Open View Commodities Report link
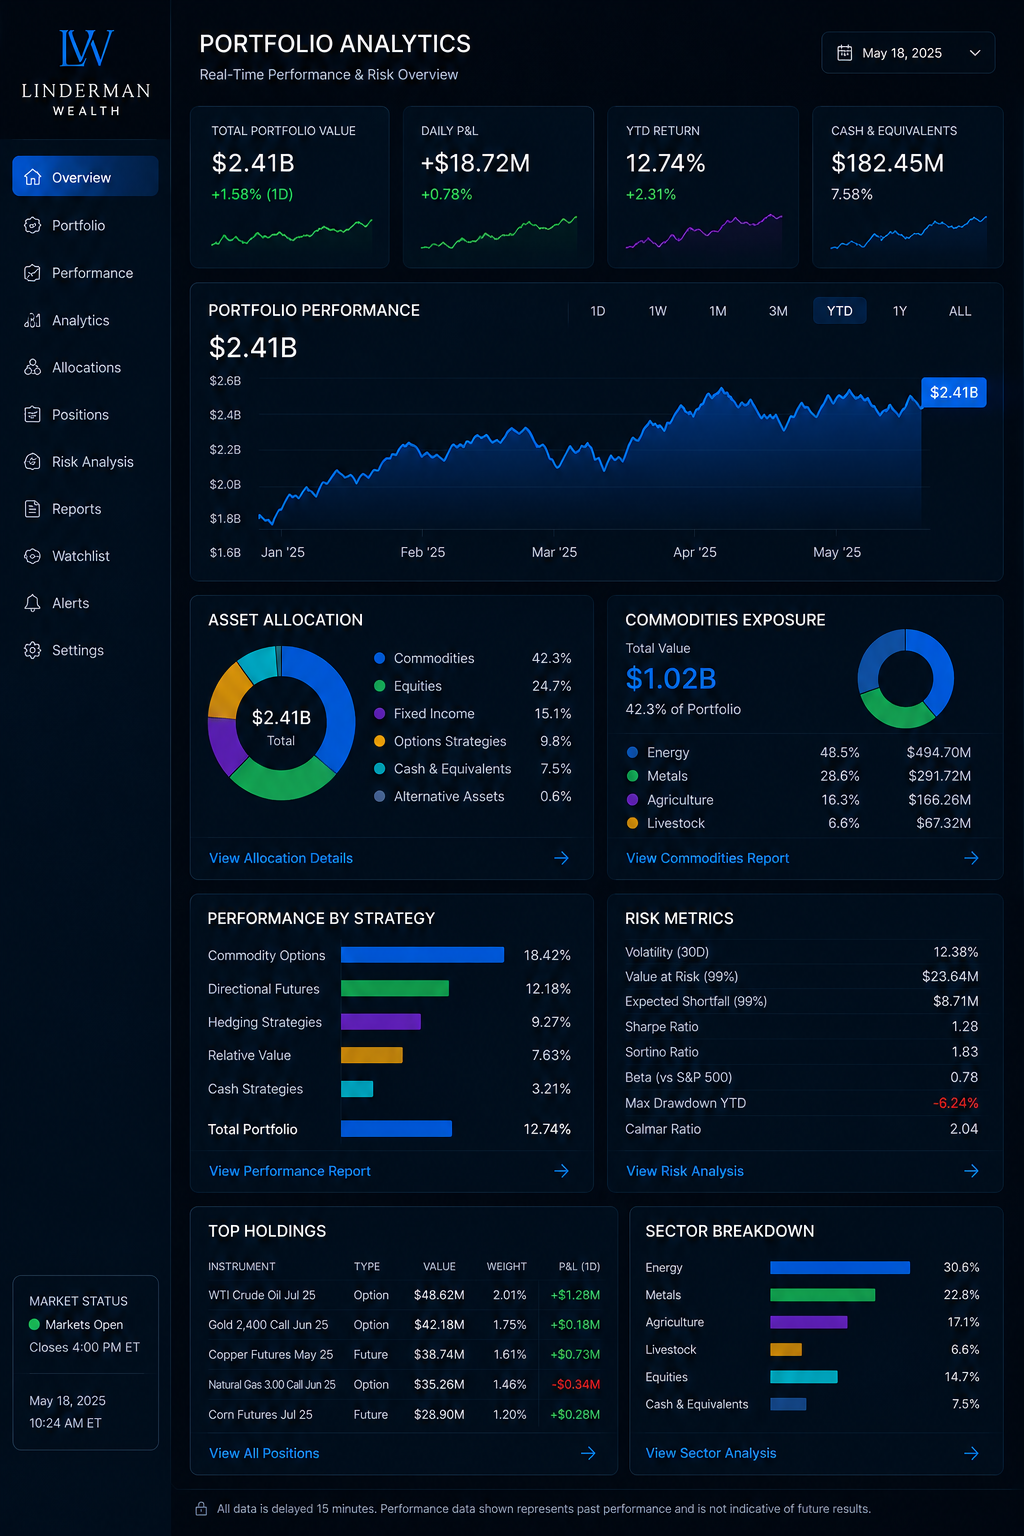1024x1536 pixels. click(x=708, y=858)
